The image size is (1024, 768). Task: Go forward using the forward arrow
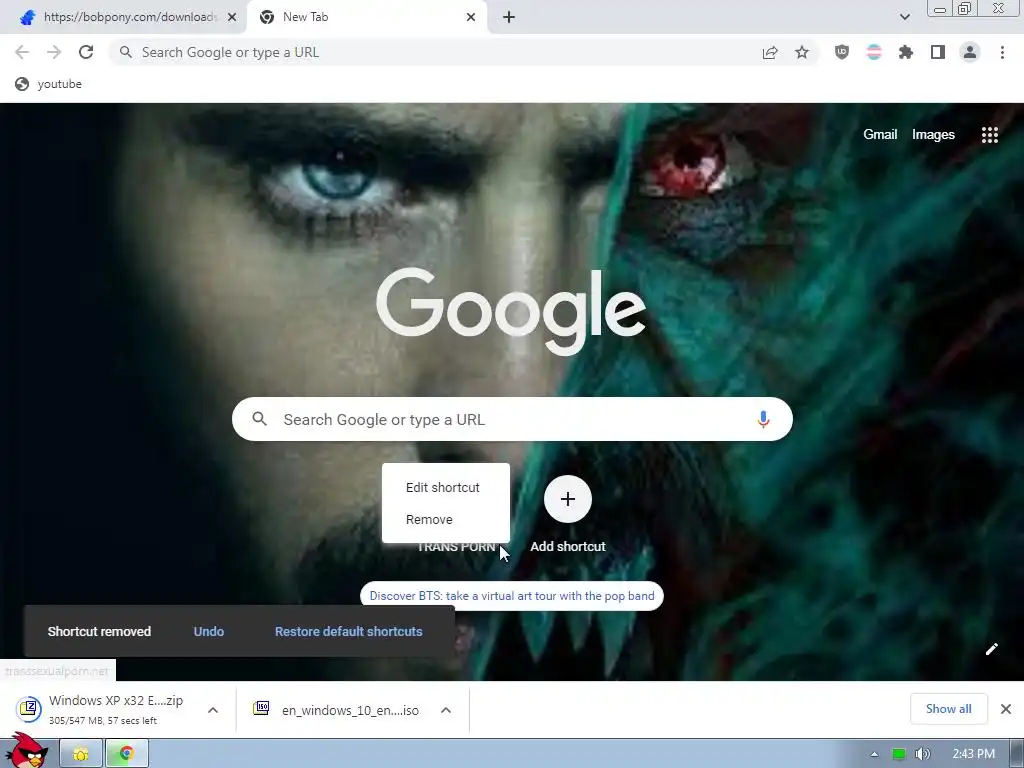(54, 52)
